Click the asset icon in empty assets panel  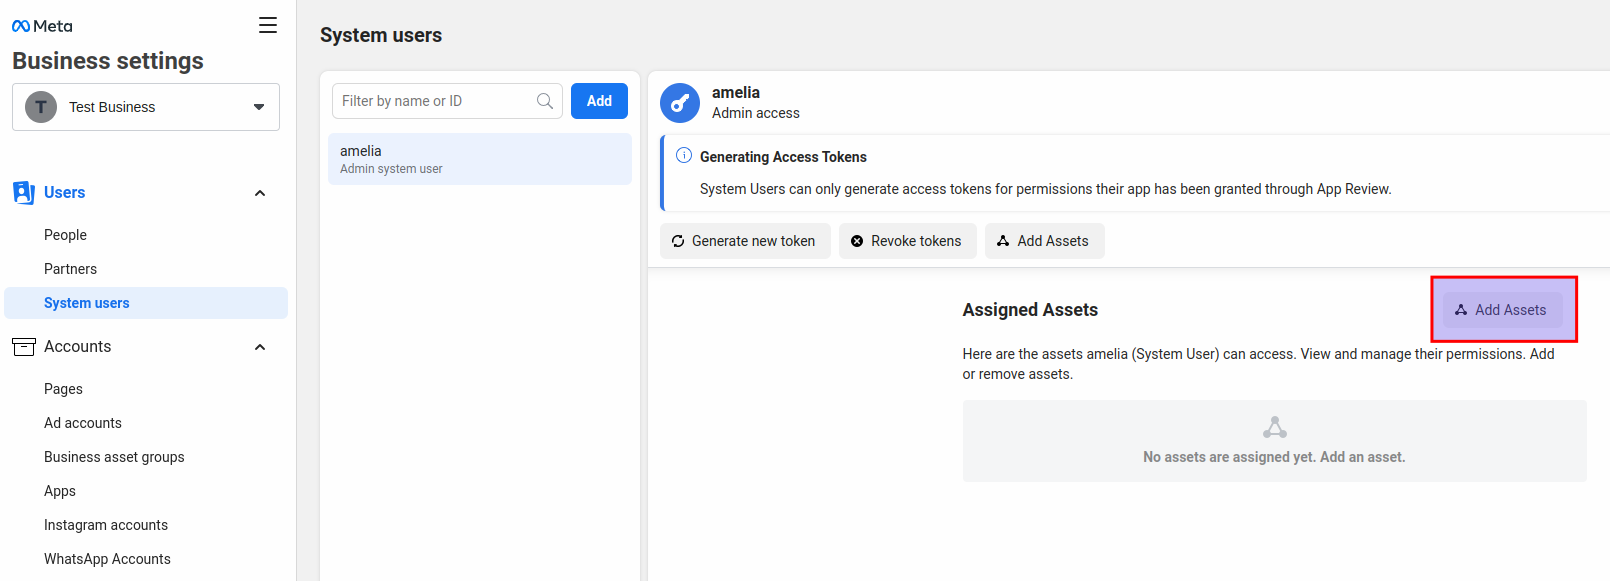[x=1275, y=428]
